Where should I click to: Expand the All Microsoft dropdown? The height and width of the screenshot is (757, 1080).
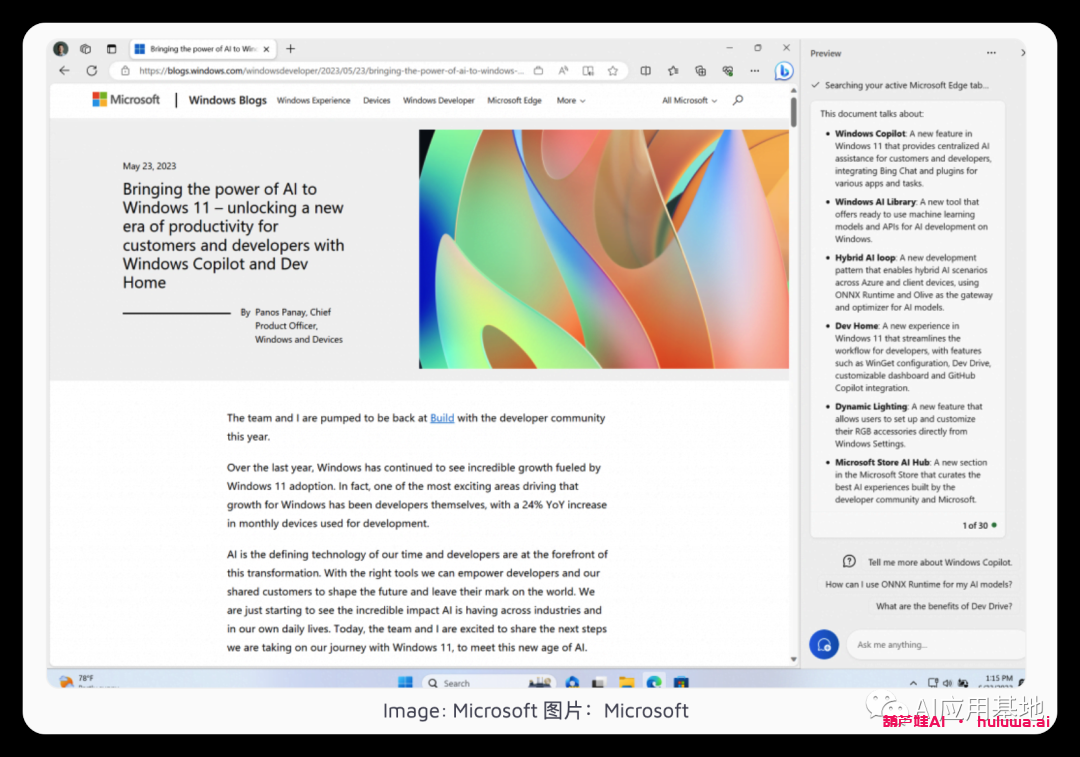coord(689,101)
